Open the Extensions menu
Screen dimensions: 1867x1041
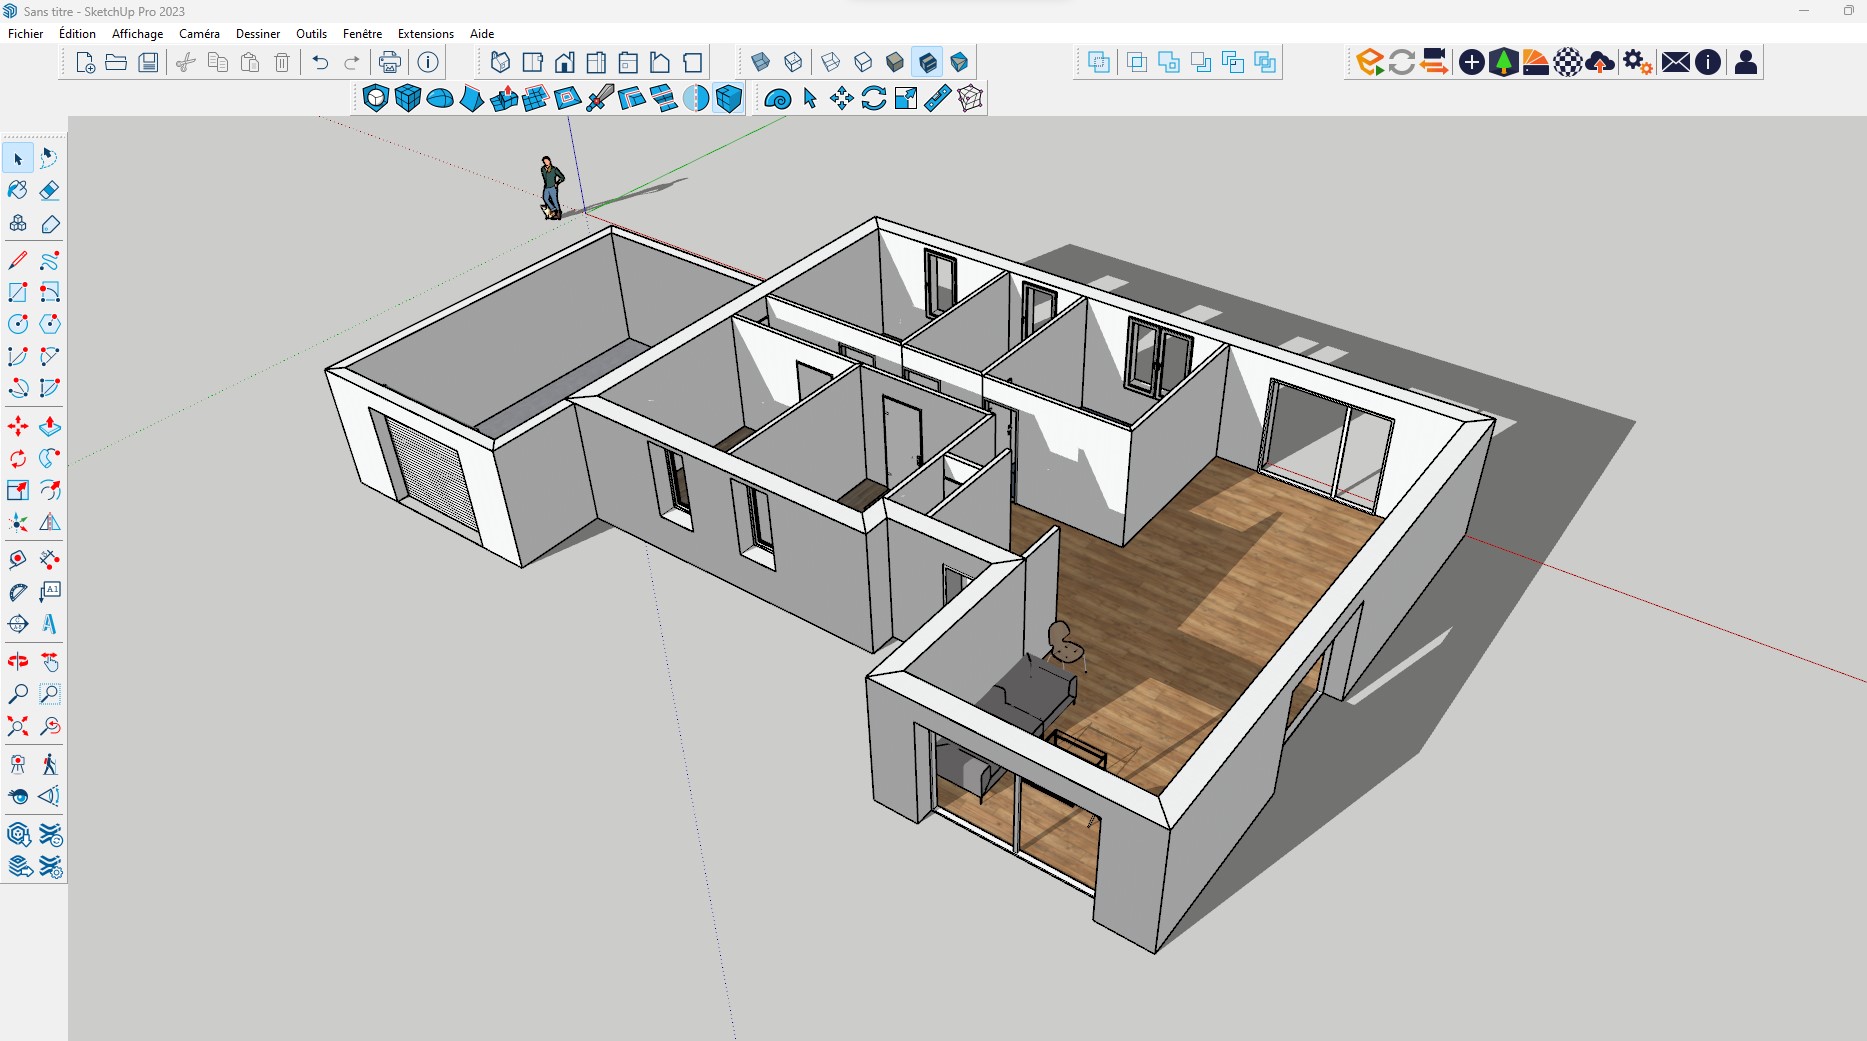[425, 33]
